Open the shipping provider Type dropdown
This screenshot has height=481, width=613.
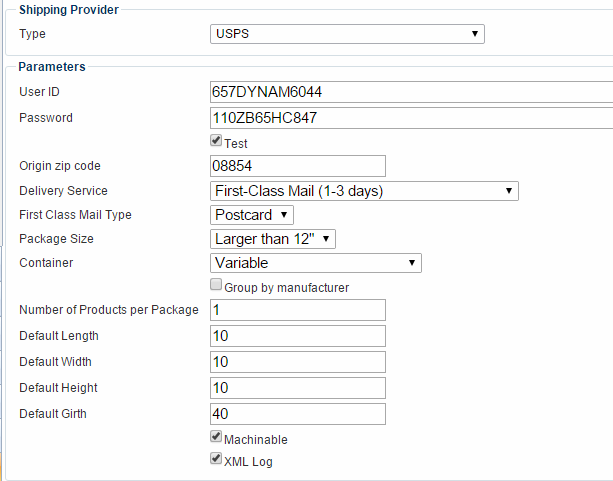click(x=346, y=34)
